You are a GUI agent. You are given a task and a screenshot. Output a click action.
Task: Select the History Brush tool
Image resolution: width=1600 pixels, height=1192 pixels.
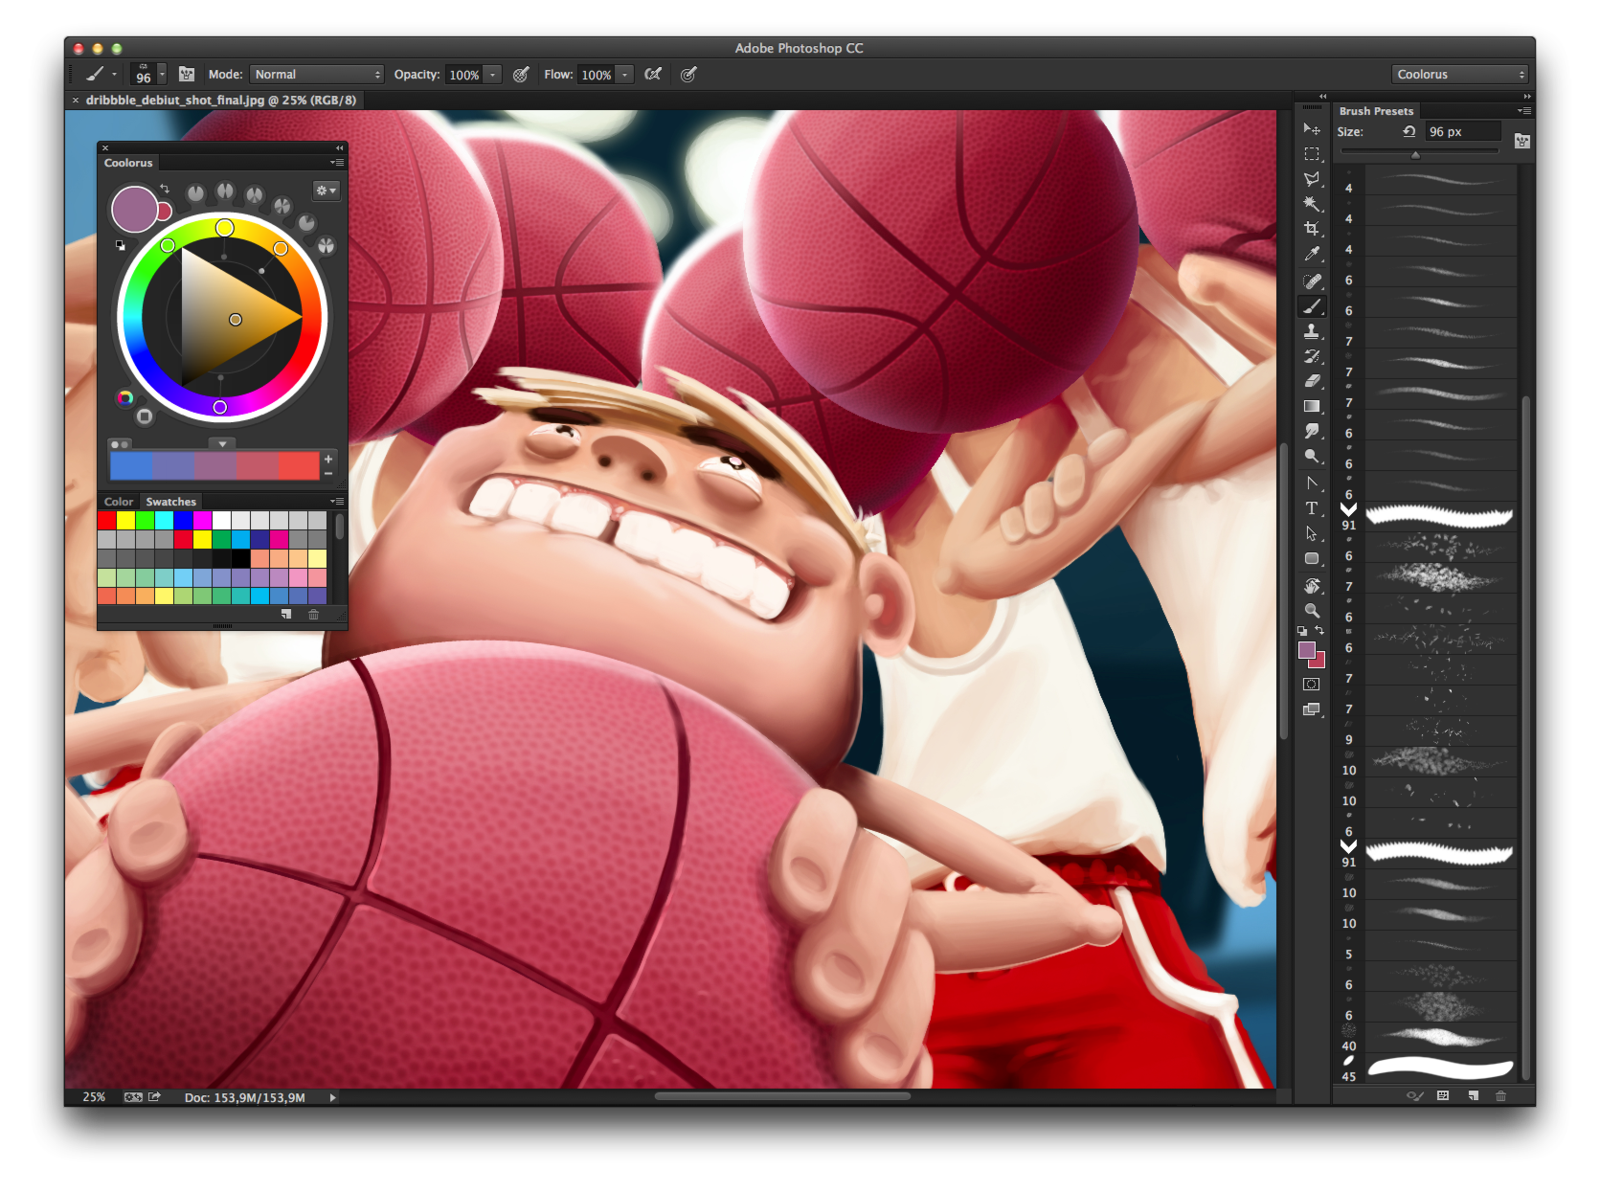1311,356
